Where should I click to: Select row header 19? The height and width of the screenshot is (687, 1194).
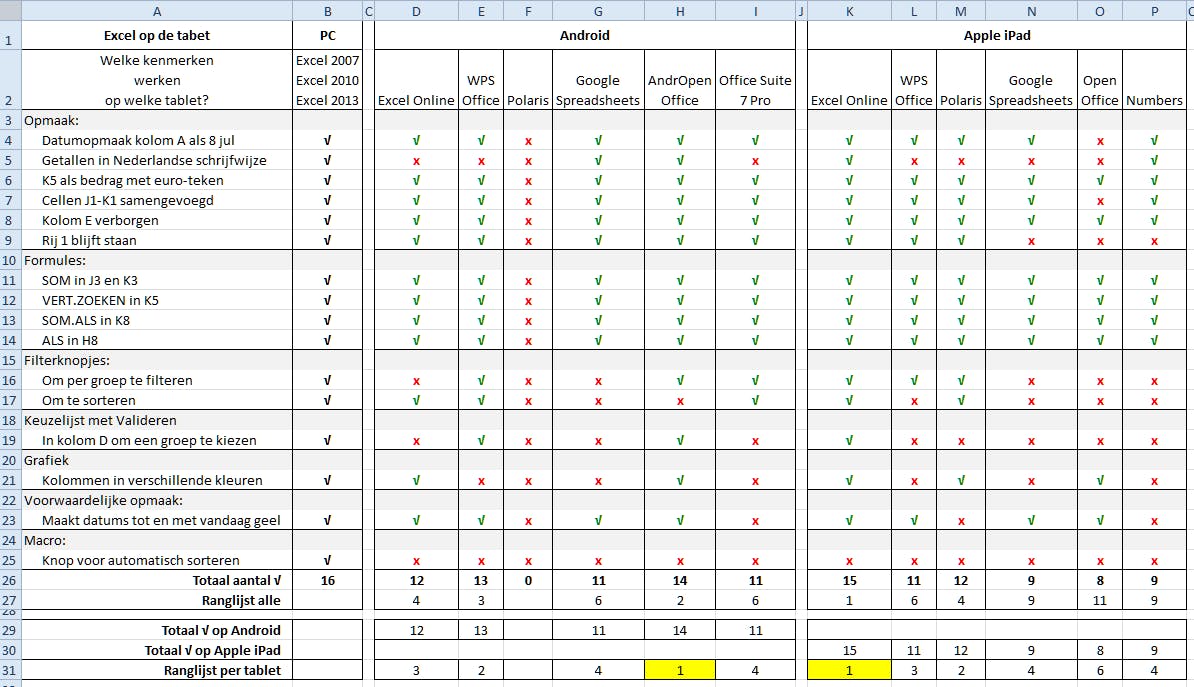pyautogui.click(x=9, y=440)
